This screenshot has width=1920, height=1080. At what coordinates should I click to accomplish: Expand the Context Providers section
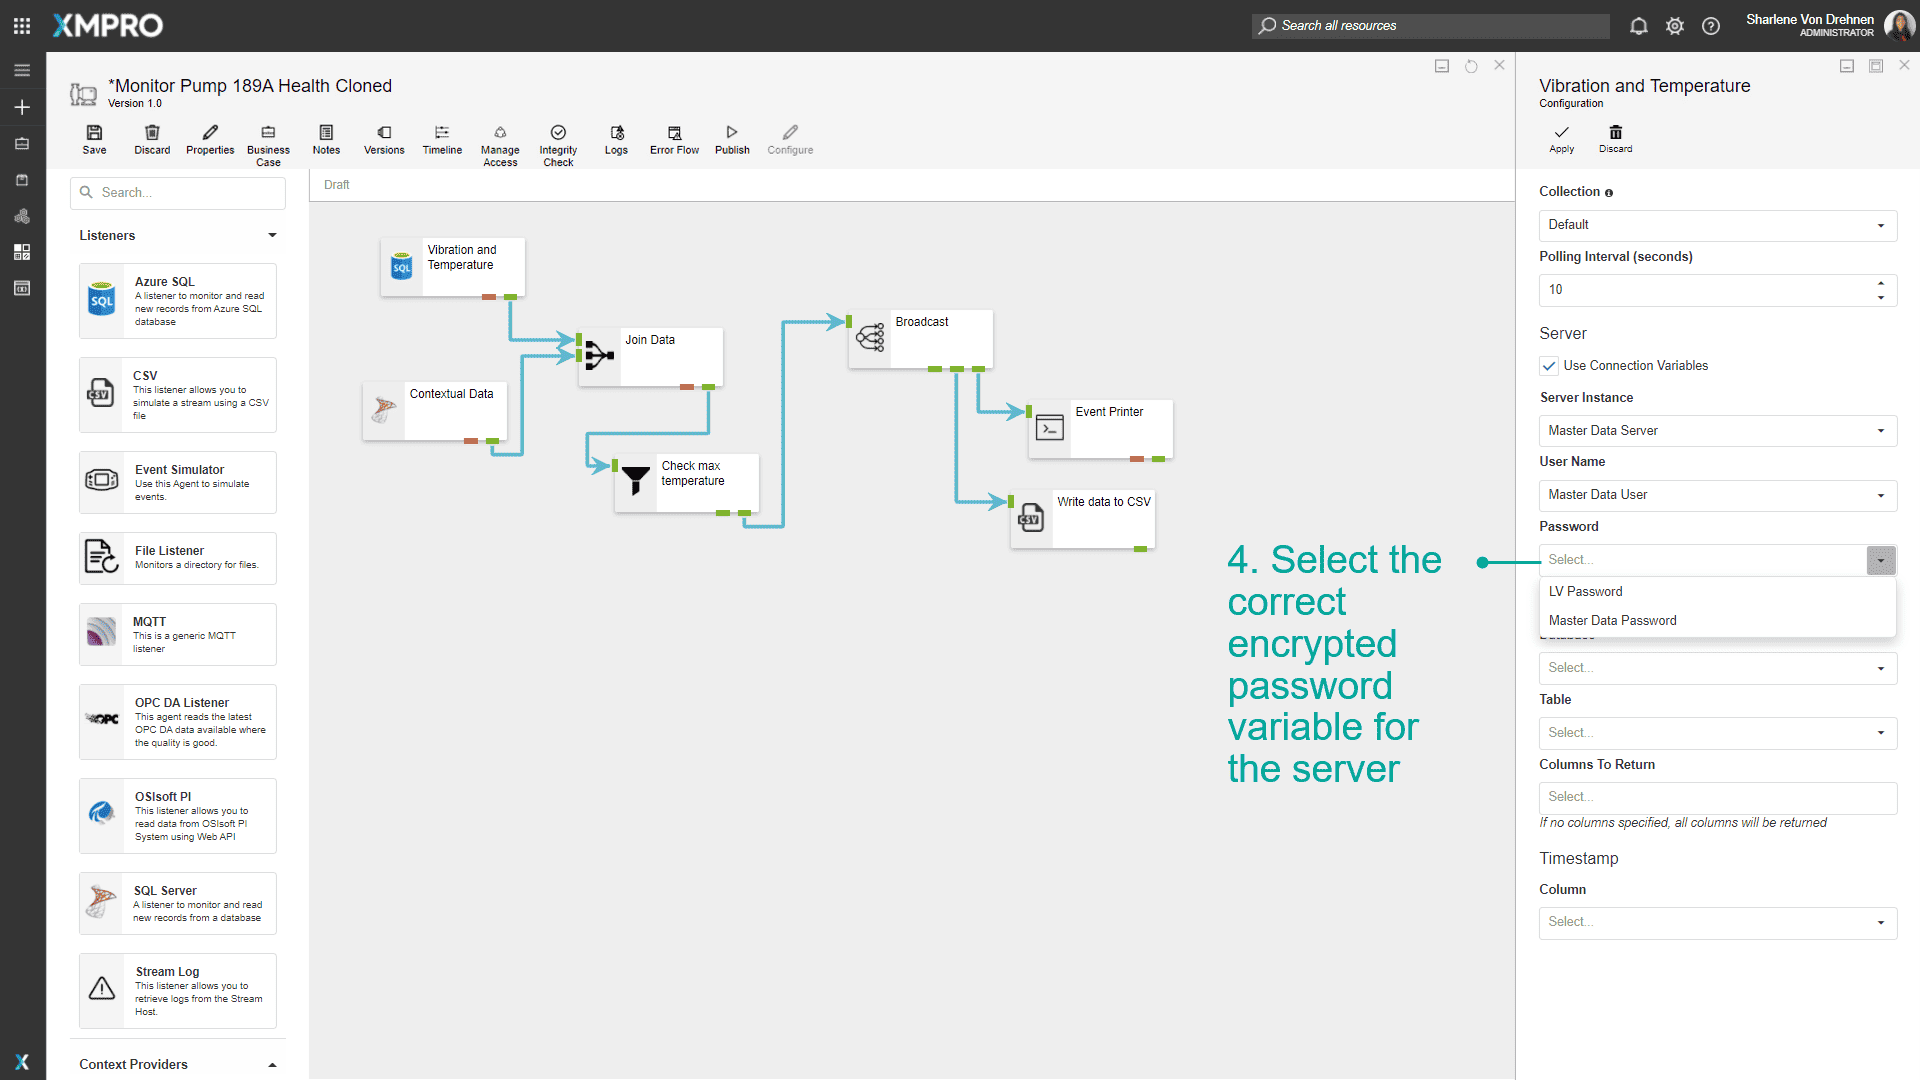pyautogui.click(x=272, y=1065)
